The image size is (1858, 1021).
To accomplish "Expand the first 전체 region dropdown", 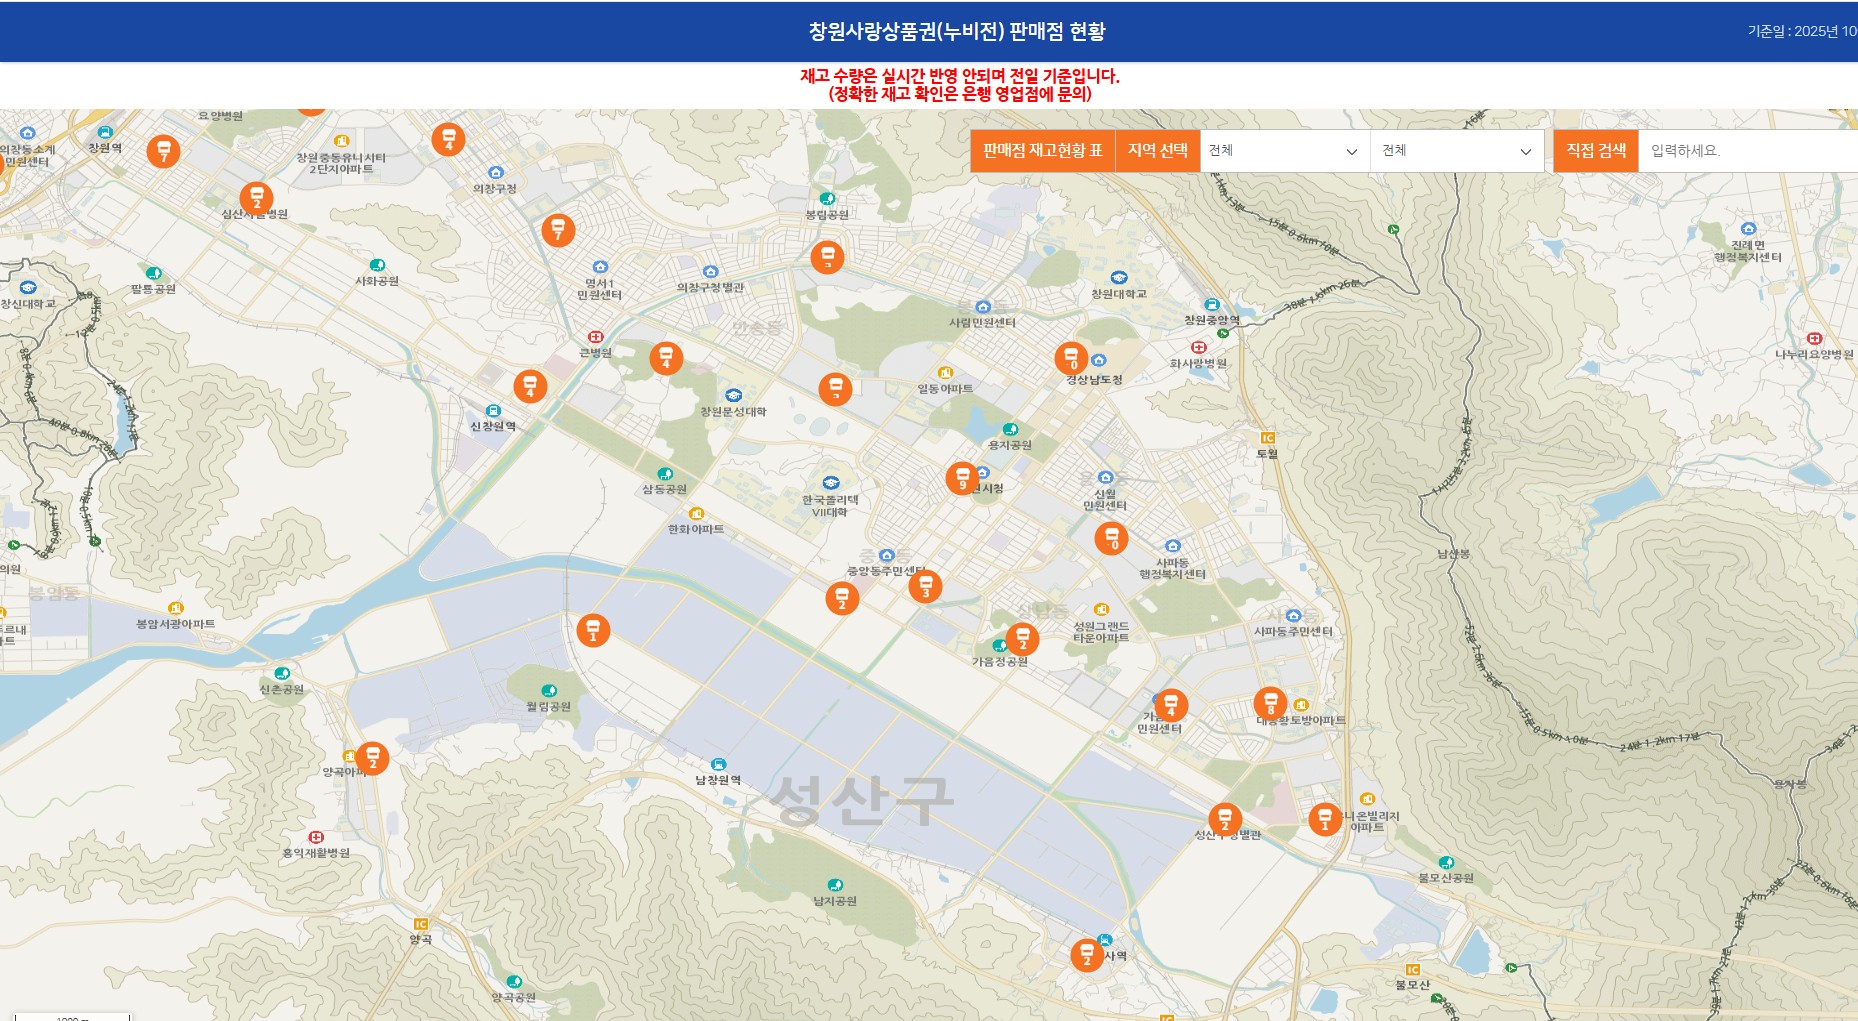I will 1284,151.
